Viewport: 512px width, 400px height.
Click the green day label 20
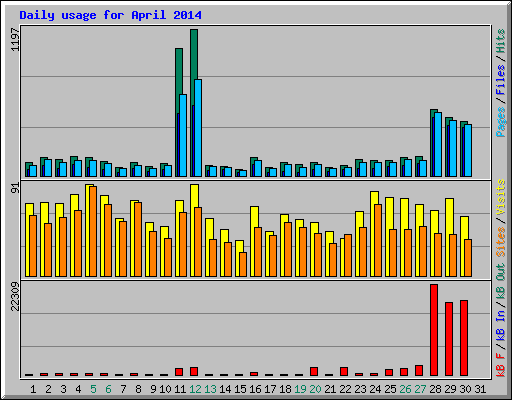click(315, 389)
